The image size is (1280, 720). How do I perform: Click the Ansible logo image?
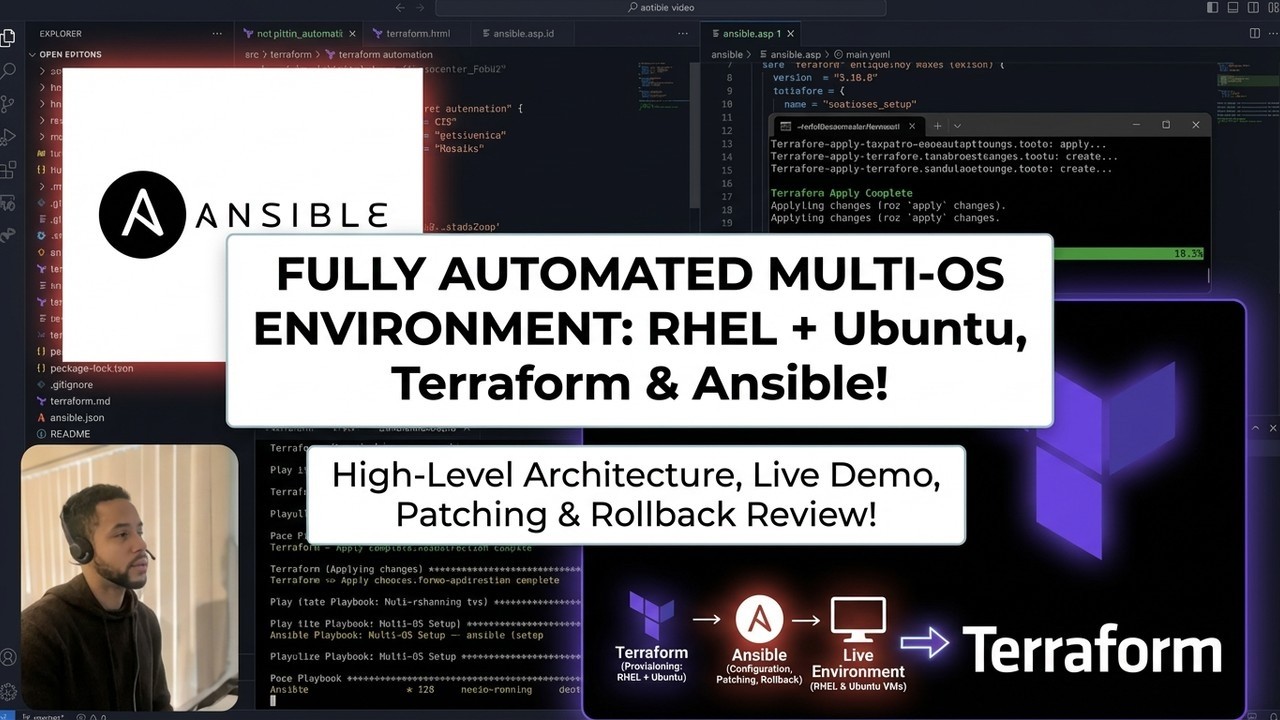click(x=243, y=215)
